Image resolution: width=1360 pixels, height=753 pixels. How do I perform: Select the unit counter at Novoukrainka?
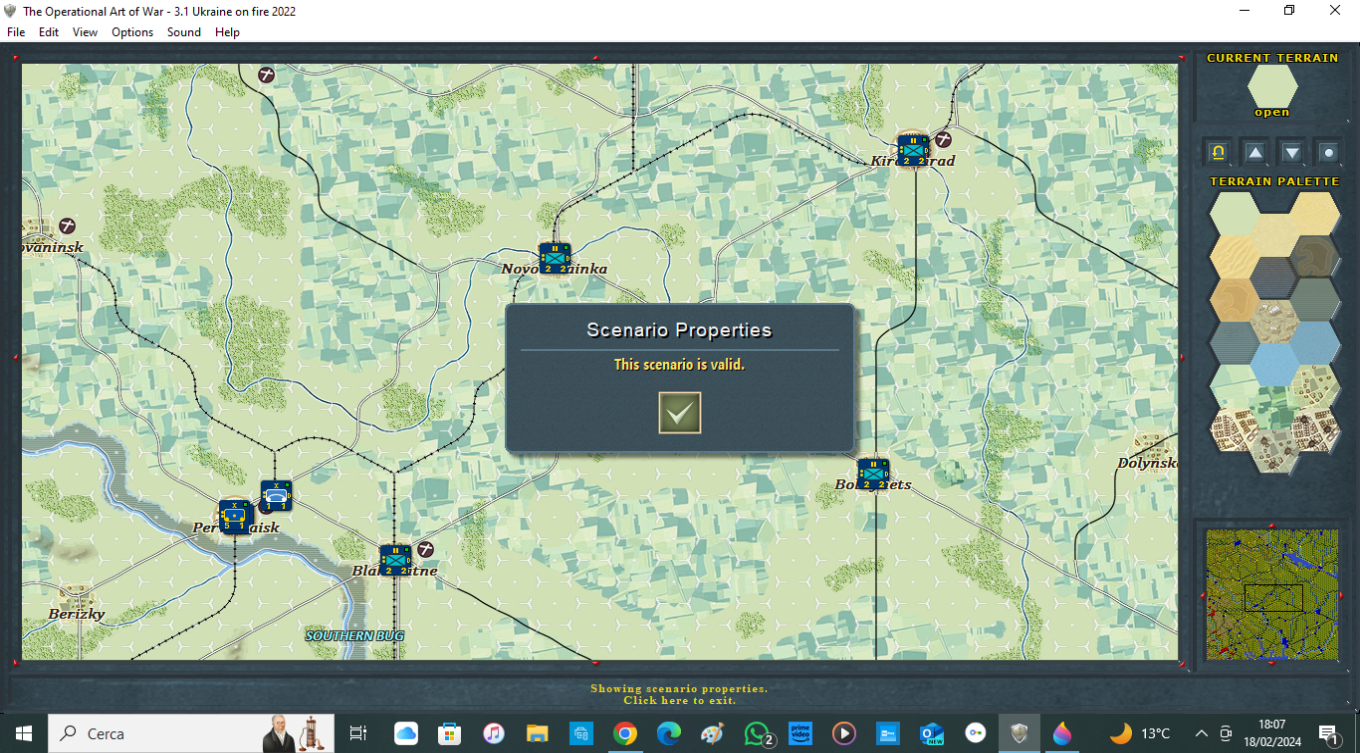point(554,258)
